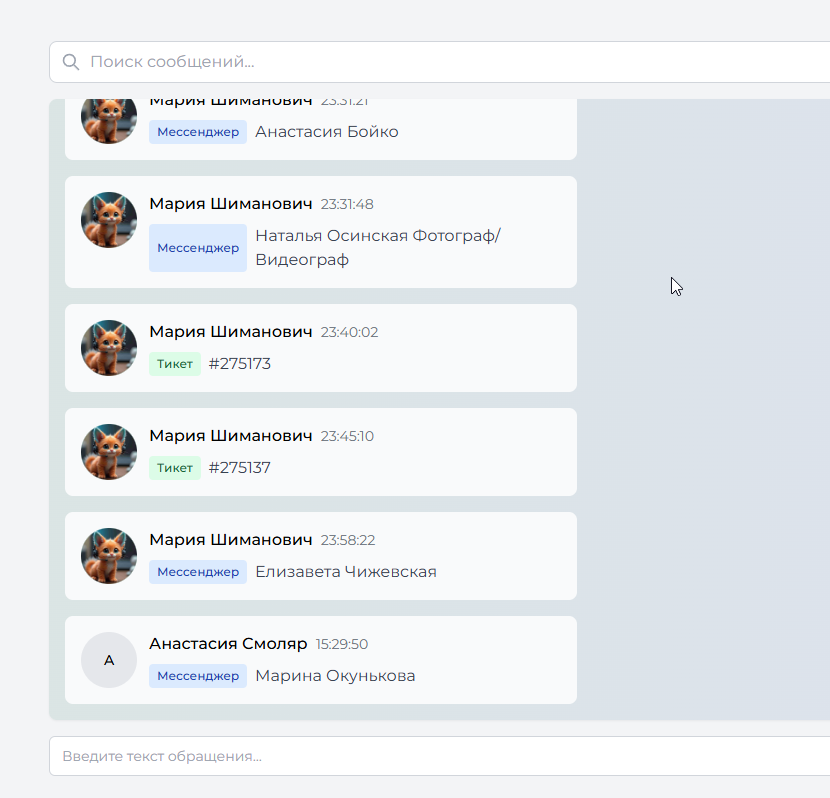Click the letter A avatar of Анастасия Смоляр
Image resolution: width=830 pixels, height=798 pixels.
point(109,660)
